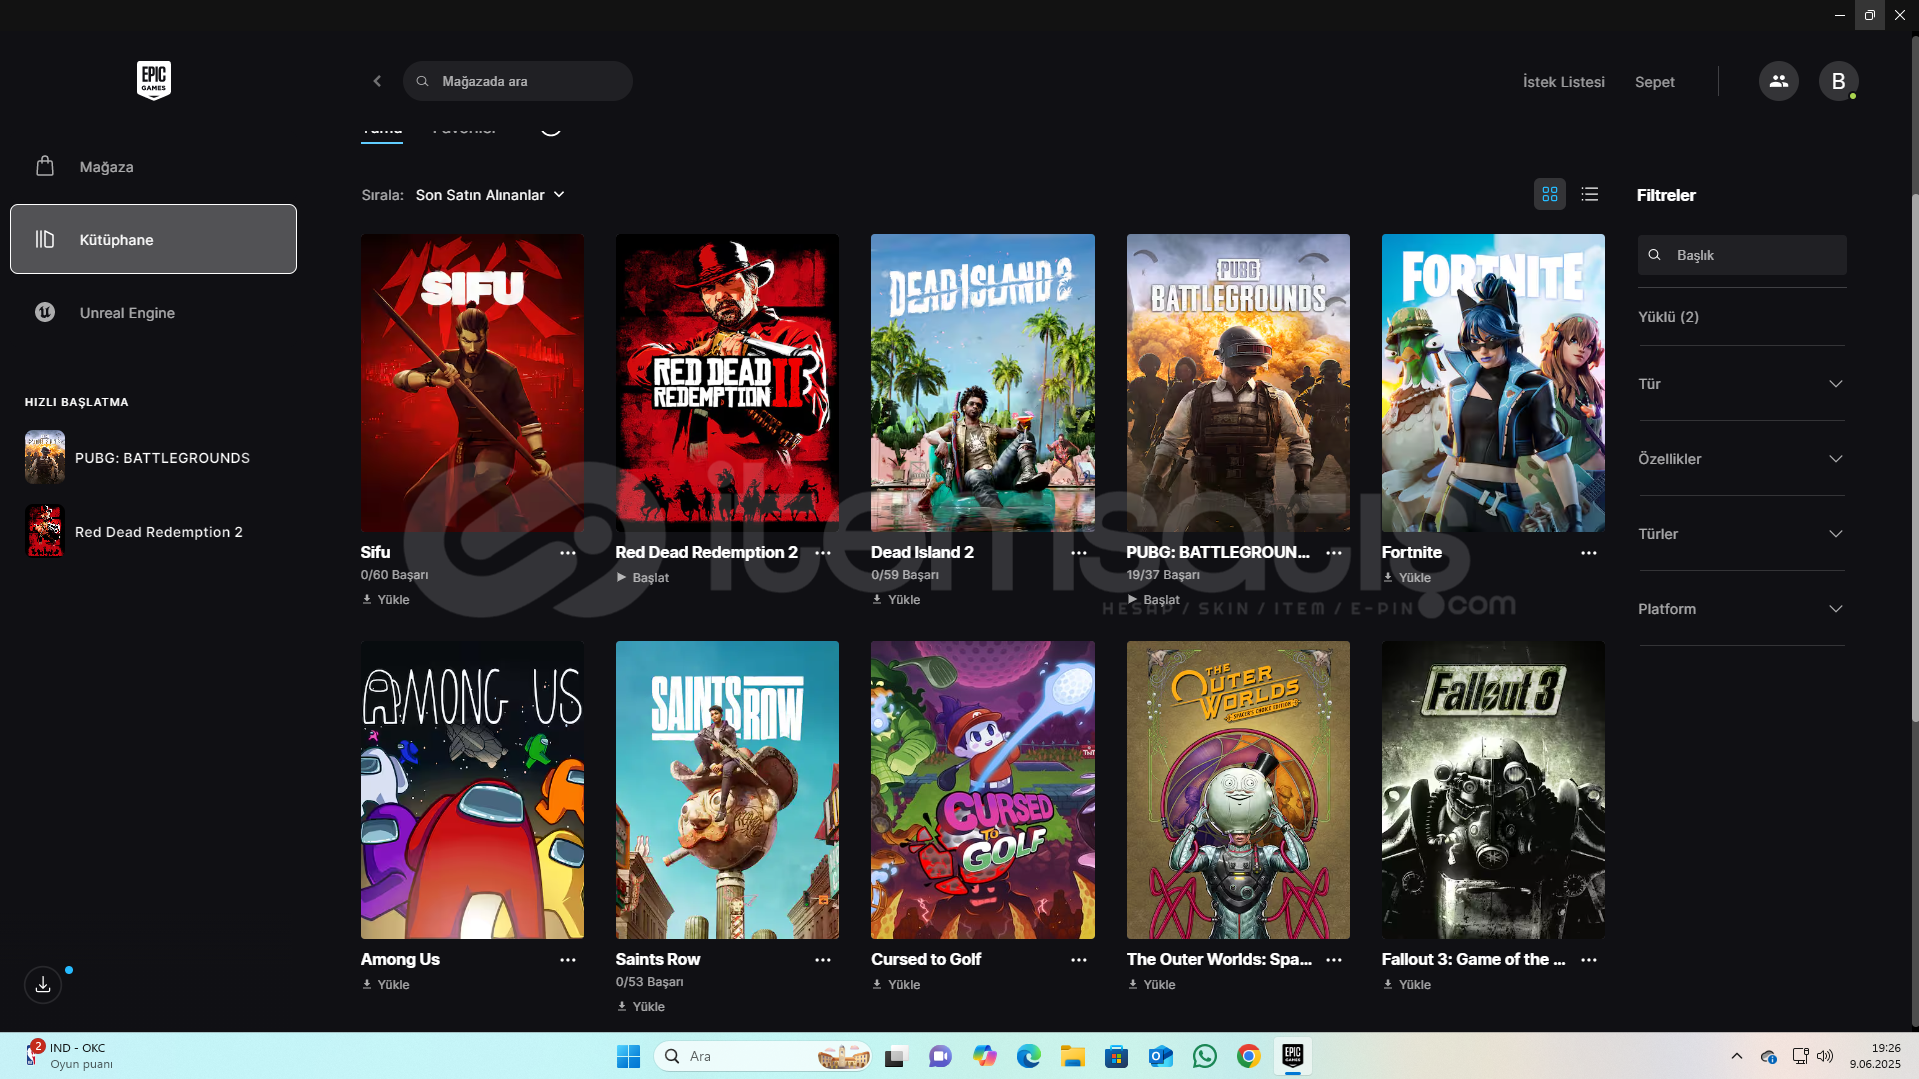The width and height of the screenshot is (1919, 1079).
Task: Open the İstek Listesi link
Action: (x=1563, y=82)
